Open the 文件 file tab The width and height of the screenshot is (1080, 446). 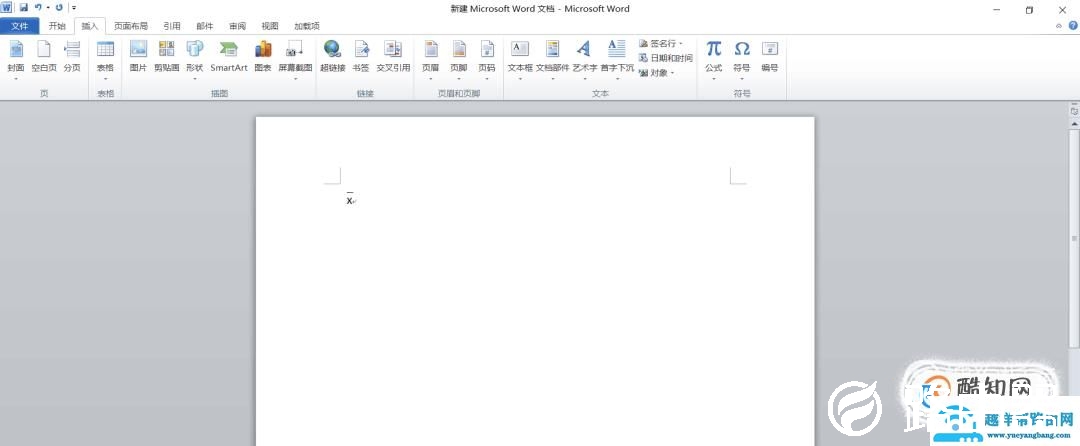point(19,26)
